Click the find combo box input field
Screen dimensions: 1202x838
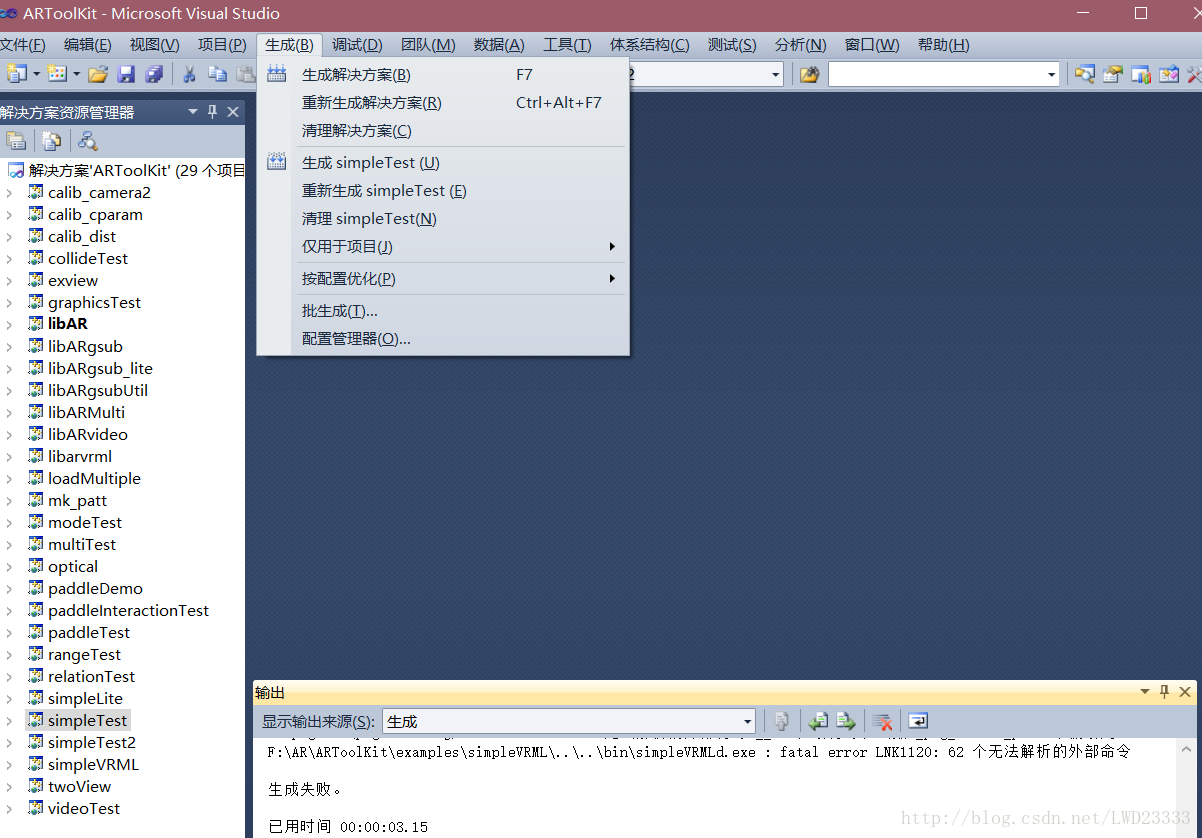click(x=935, y=74)
